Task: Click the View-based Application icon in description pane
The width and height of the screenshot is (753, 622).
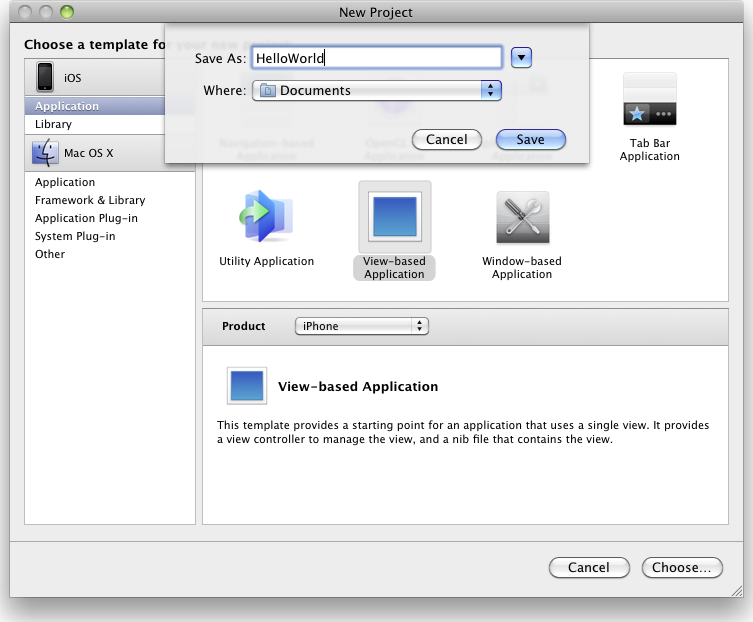Action: pos(247,386)
